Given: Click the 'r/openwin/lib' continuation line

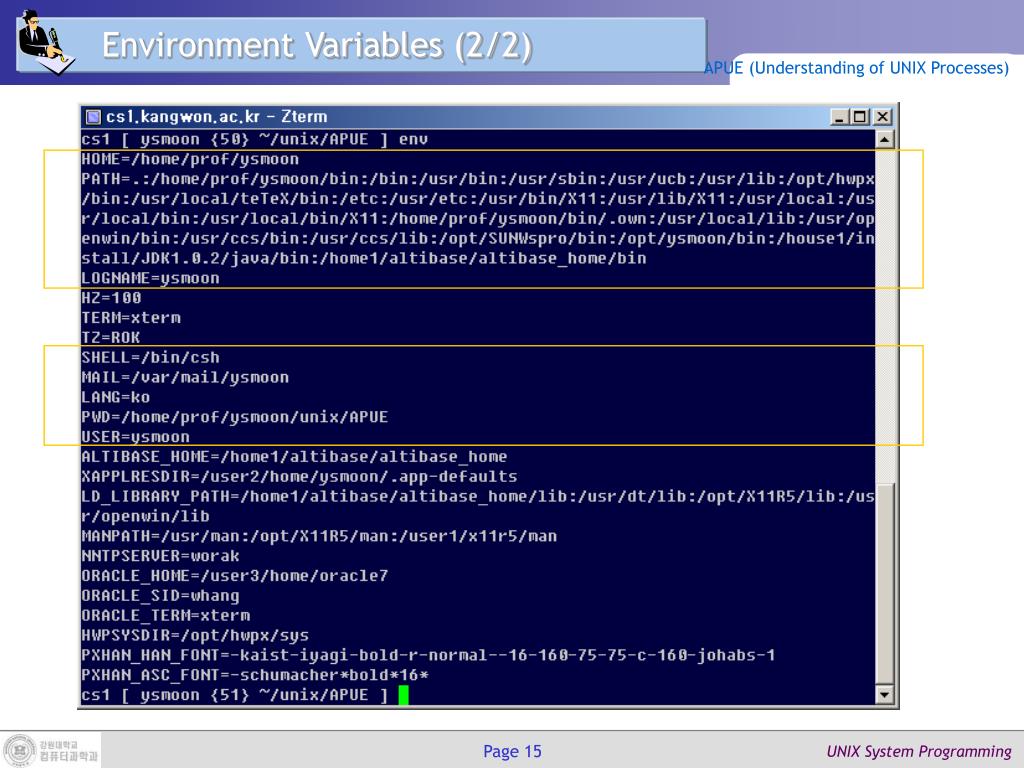Looking at the screenshot, I should click(x=145, y=517).
